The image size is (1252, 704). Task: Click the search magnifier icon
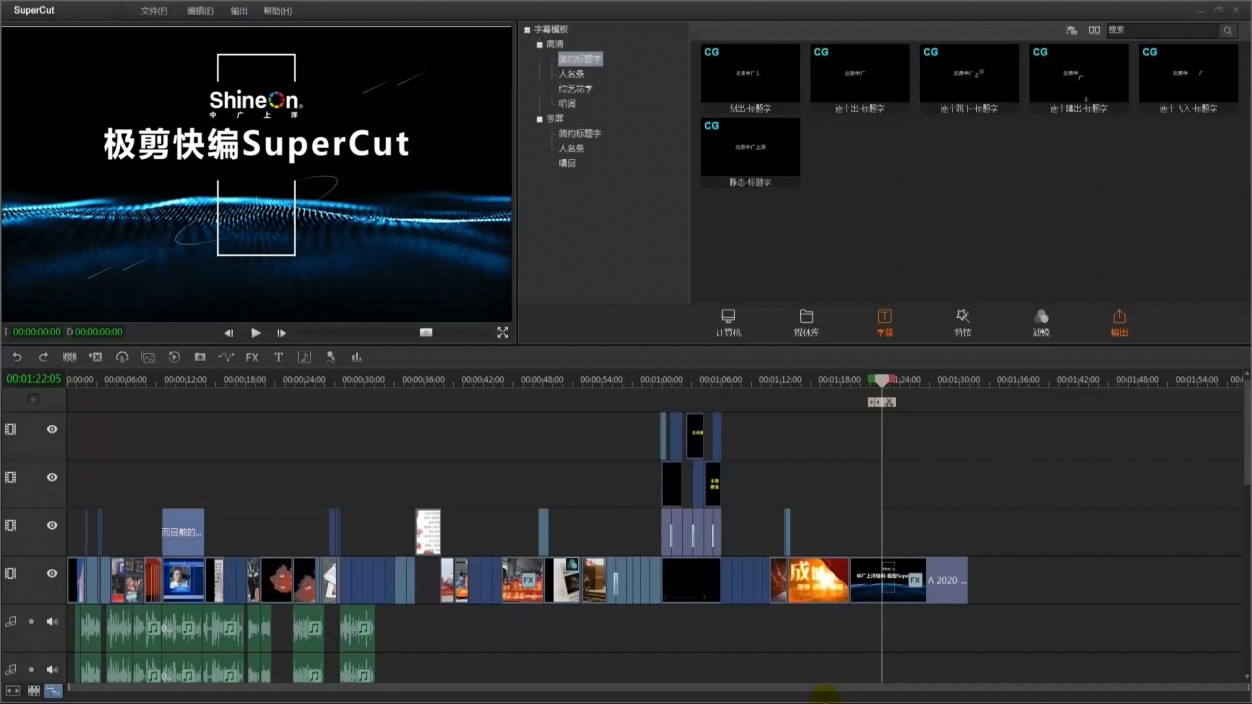click(1227, 31)
